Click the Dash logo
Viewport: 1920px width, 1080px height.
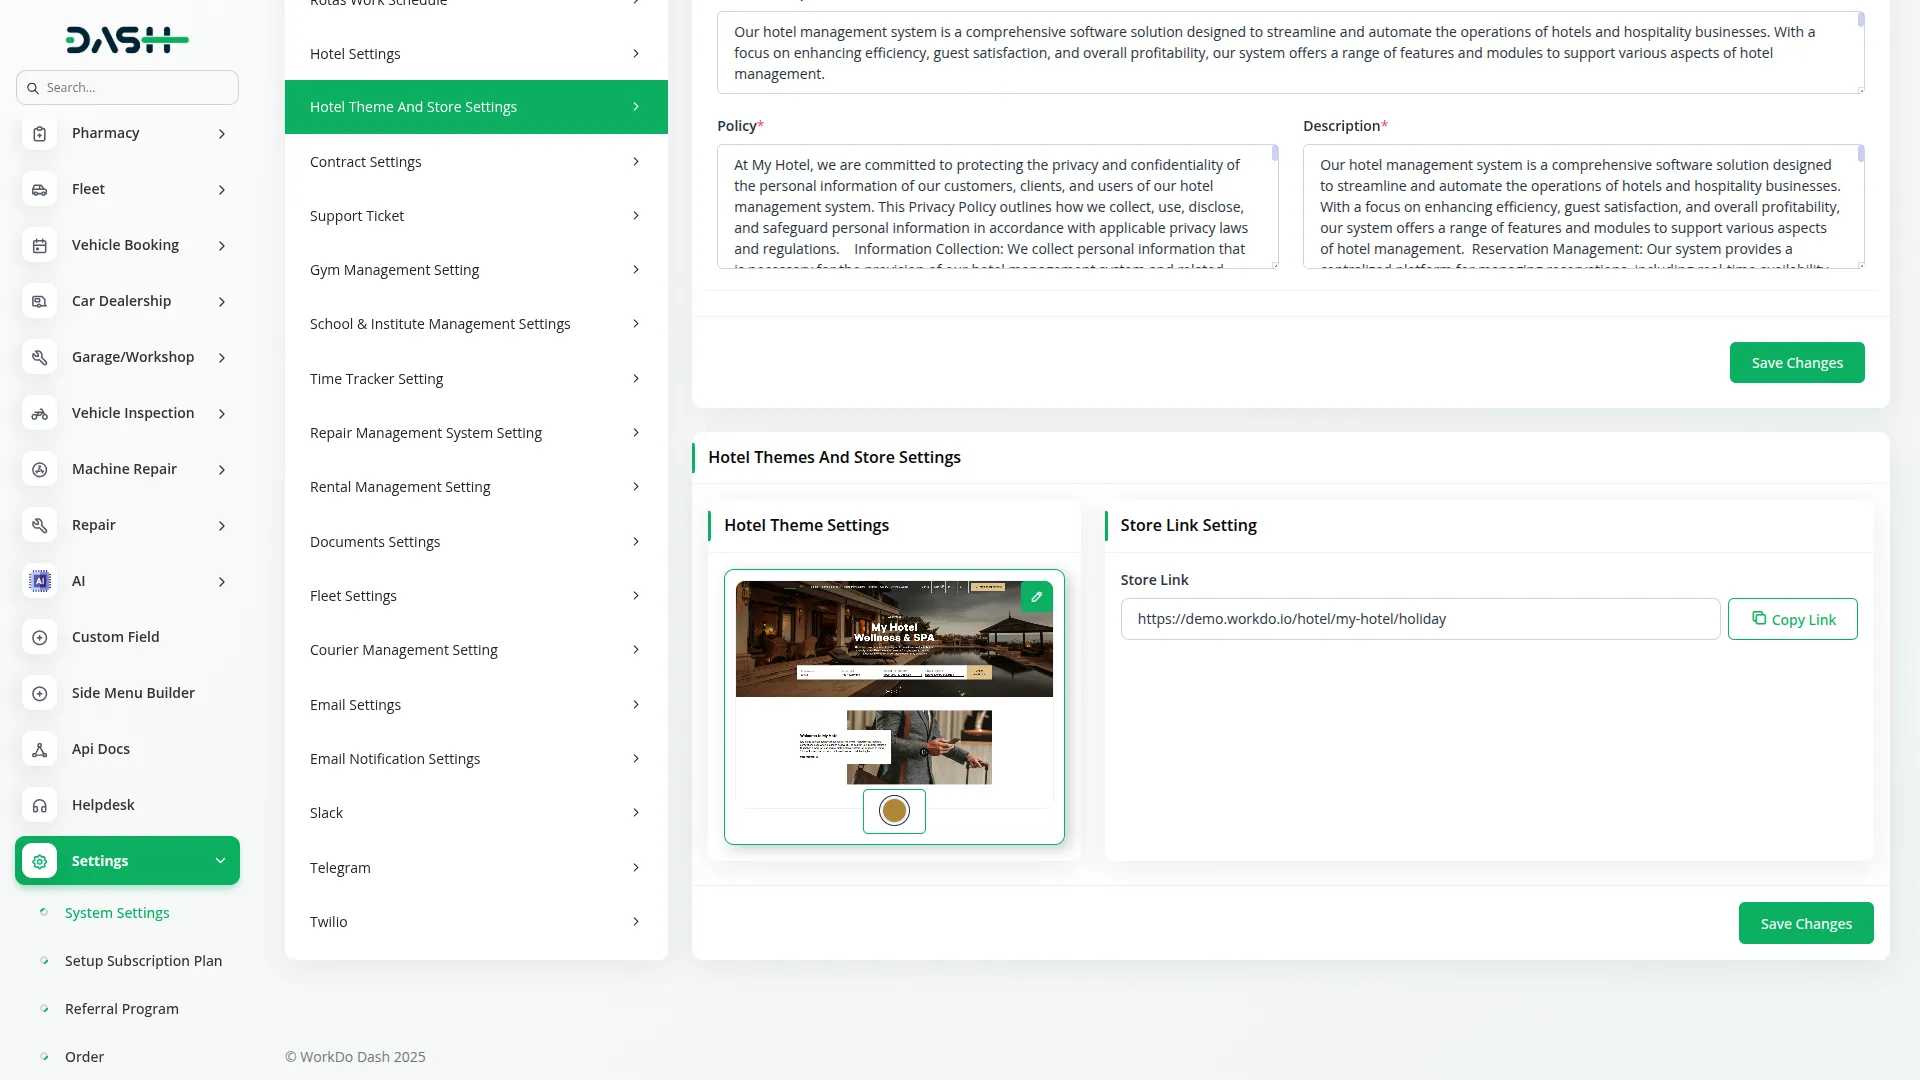point(127,40)
